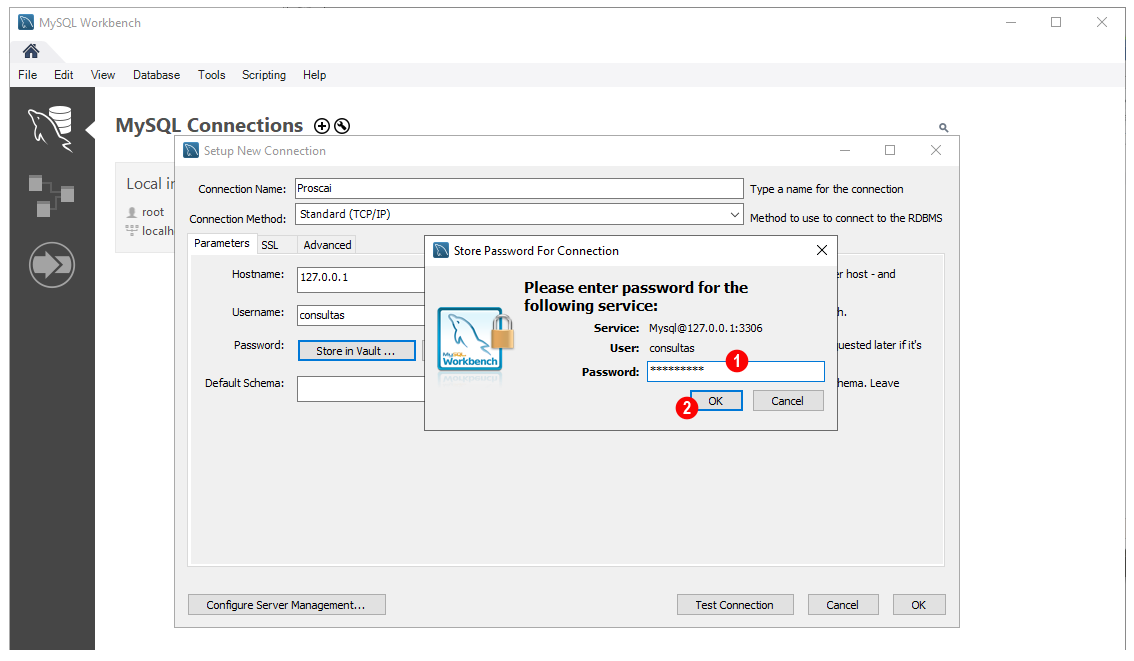Maximize the Setup New Connection window
This screenshot has height=661, width=1134.
(x=890, y=150)
